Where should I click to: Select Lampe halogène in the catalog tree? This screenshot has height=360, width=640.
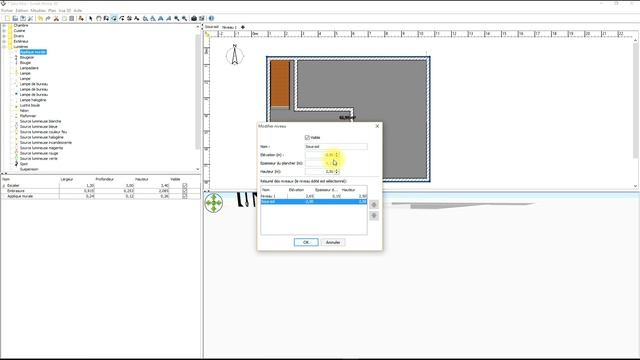[x=33, y=100]
